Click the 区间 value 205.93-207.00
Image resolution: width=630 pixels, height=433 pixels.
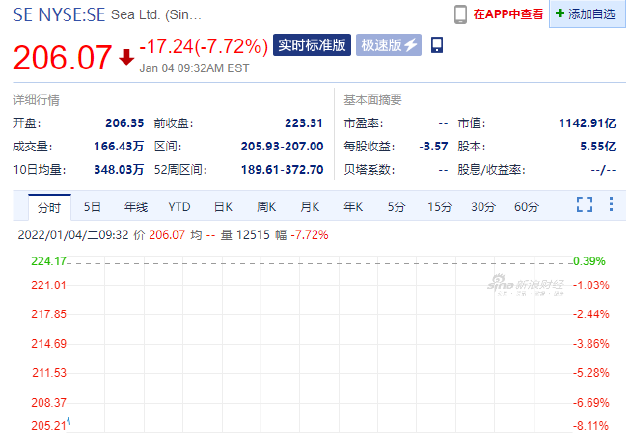point(282,146)
